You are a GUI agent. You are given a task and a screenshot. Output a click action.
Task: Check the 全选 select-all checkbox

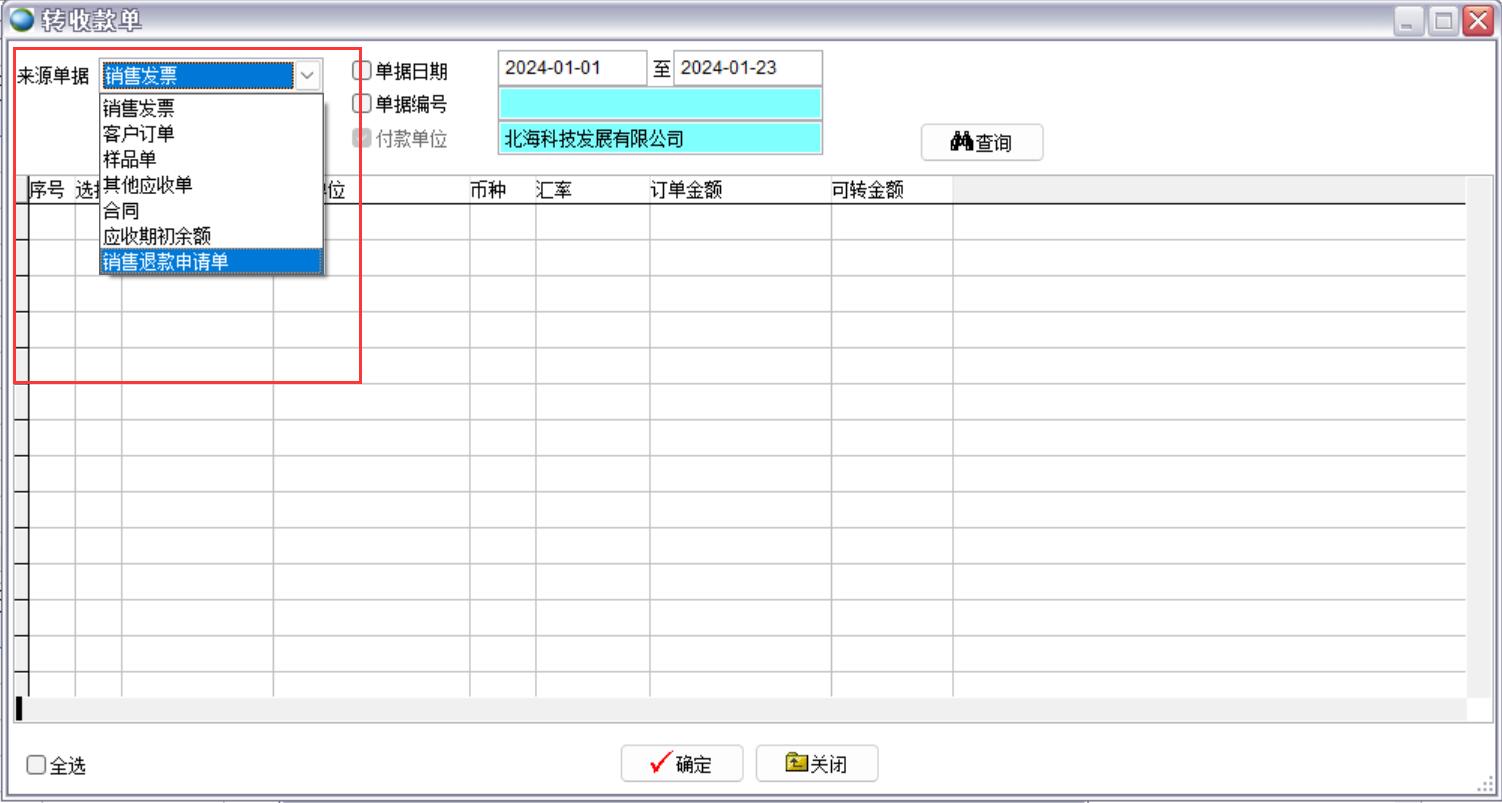click(36, 765)
